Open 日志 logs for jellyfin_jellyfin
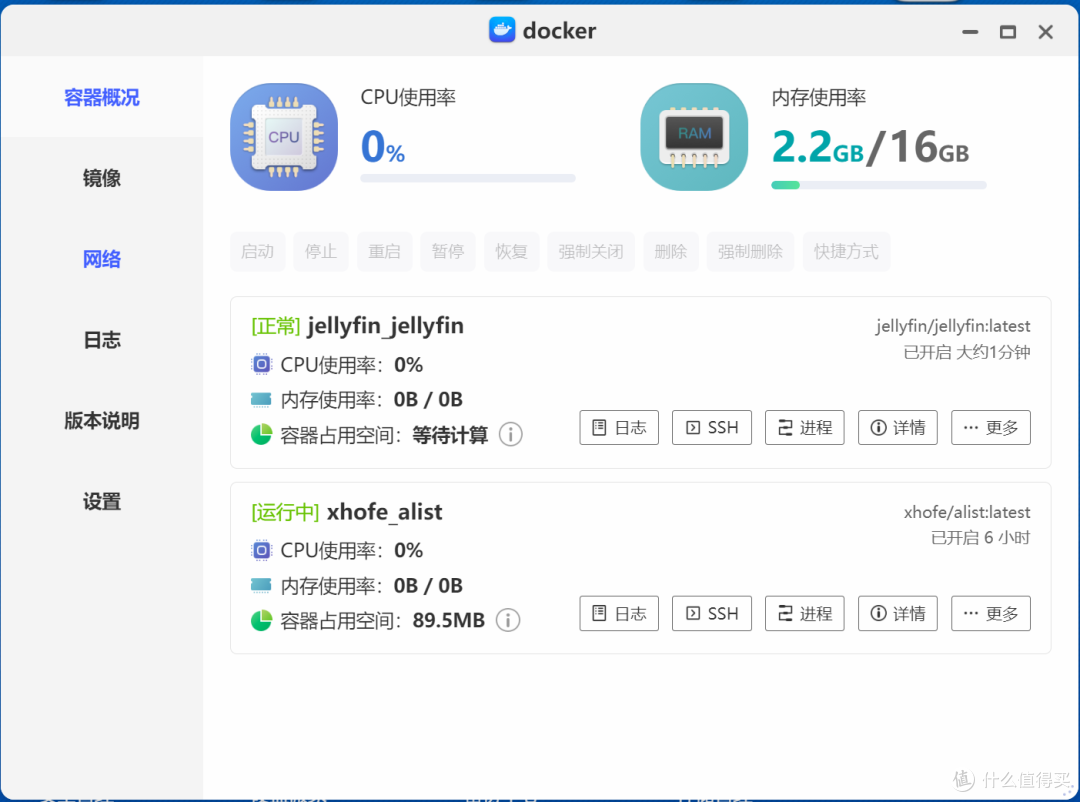 click(x=619, y=428)
